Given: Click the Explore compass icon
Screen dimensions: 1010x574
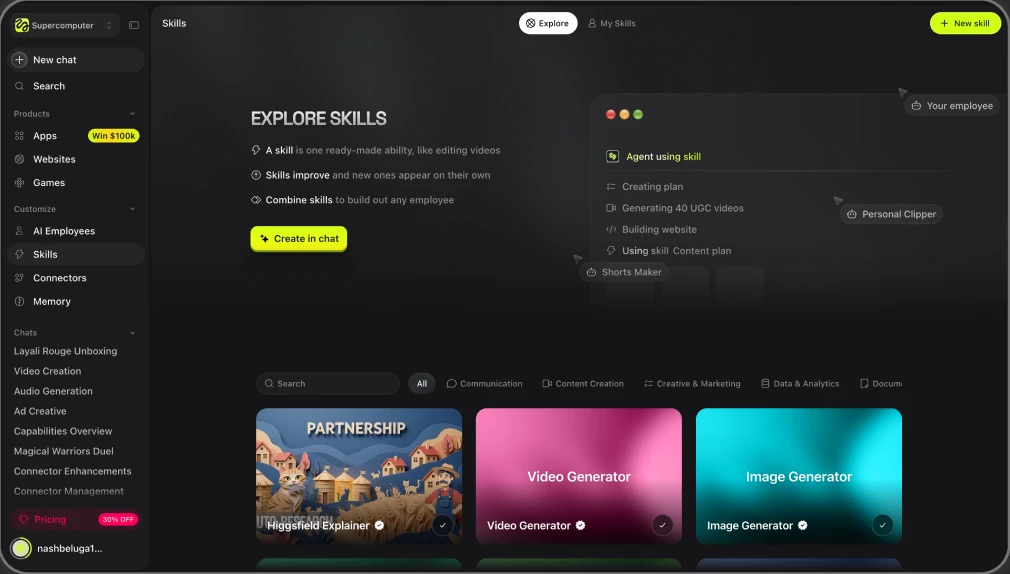Looking at the screenshot, I should point(530,23).
